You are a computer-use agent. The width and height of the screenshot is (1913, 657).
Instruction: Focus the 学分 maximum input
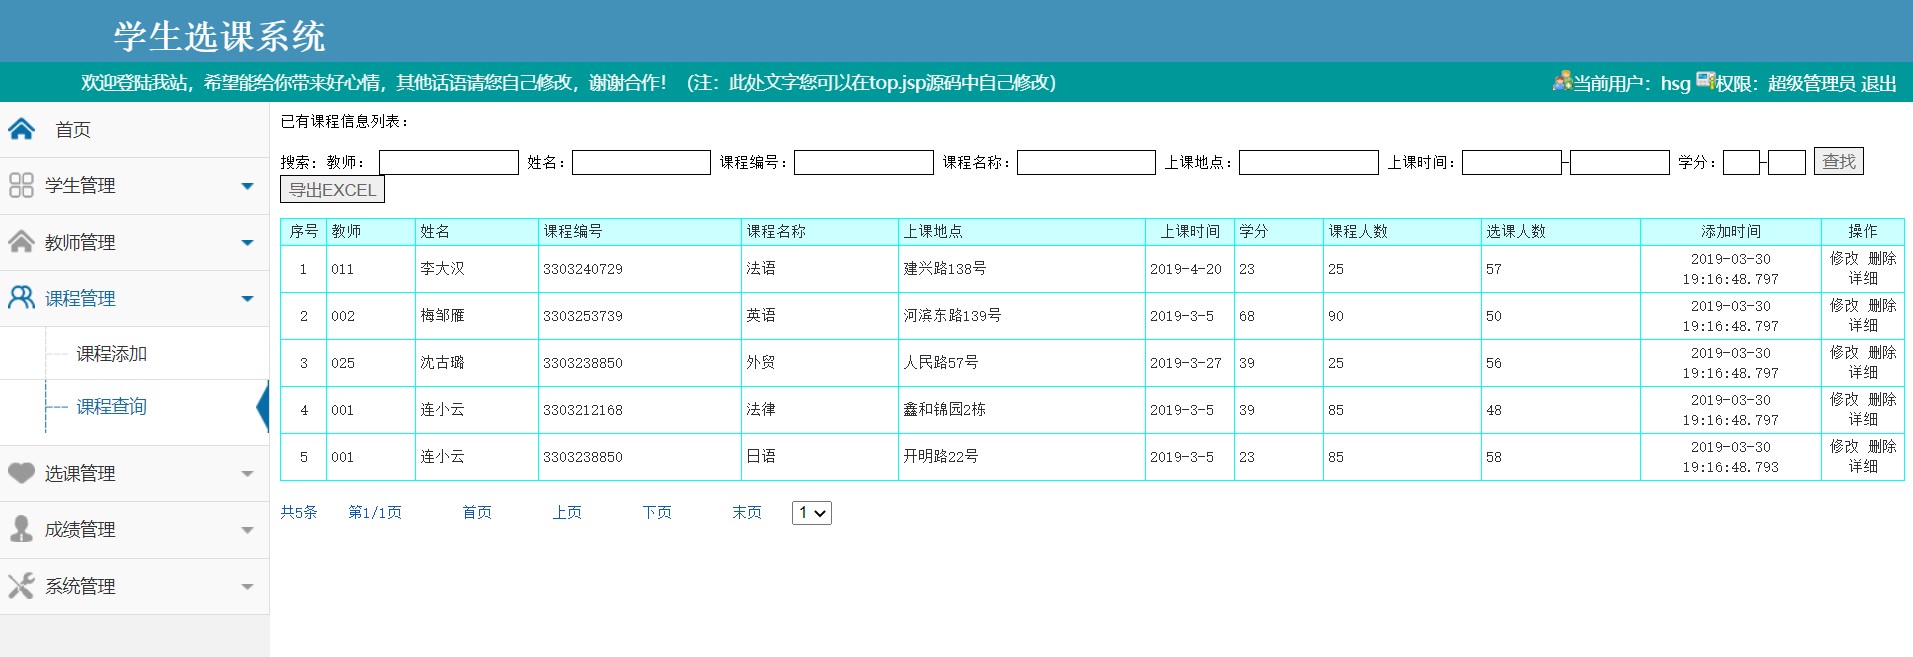point(1787,162)
